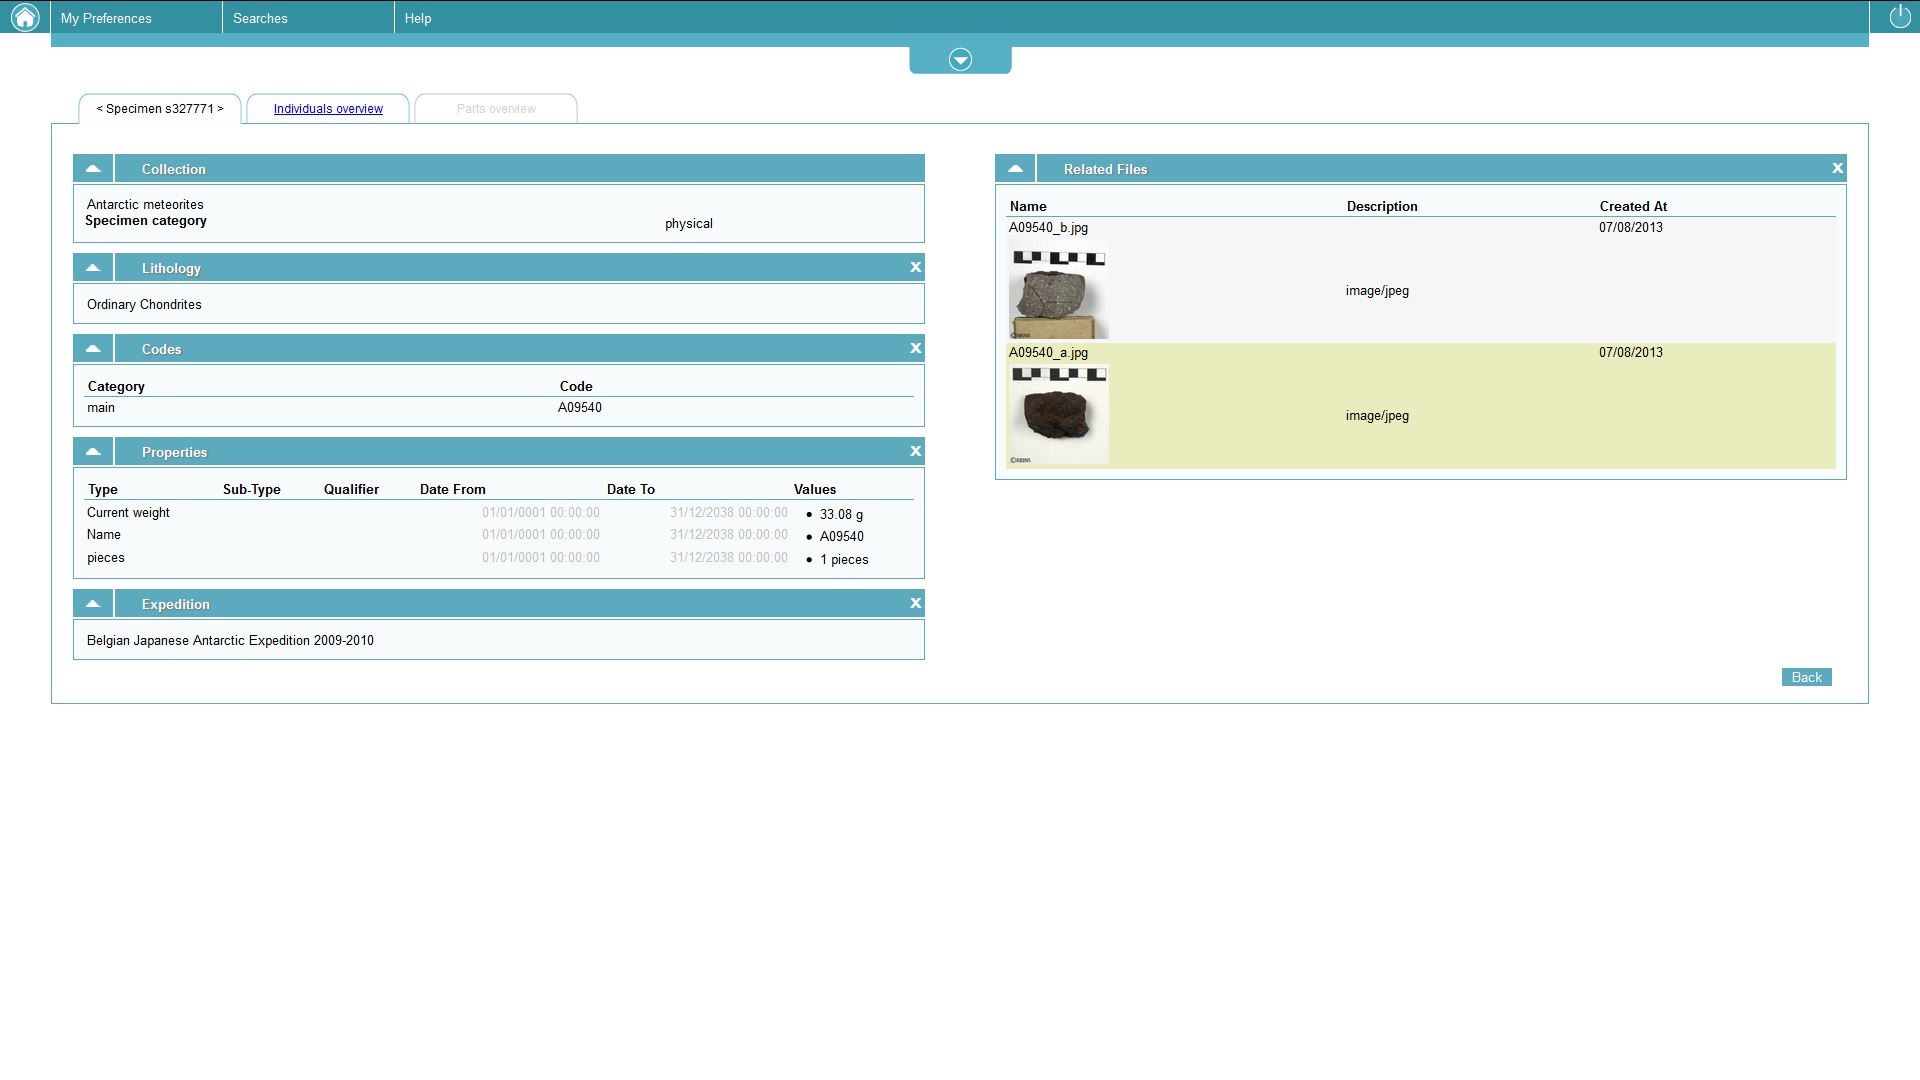This screenshot has height=1080, width=1920.
Task: Open the Searches menu
Action: click(x=260, y=18)
